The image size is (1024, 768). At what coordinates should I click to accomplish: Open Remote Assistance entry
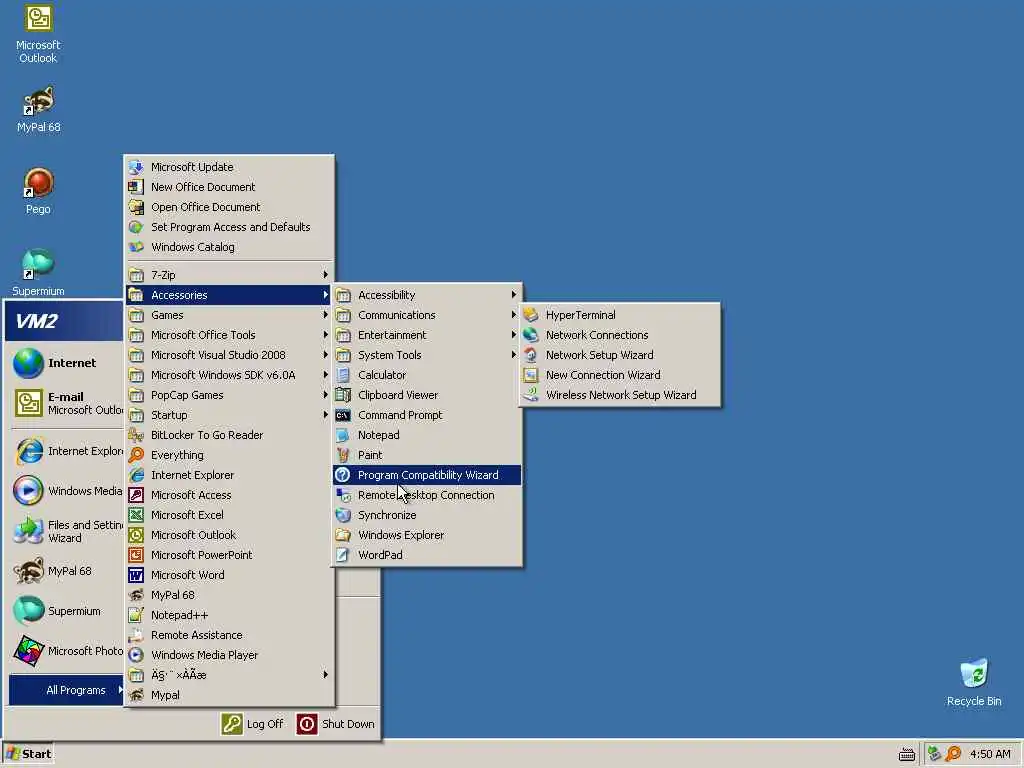(x=229, y=635)
